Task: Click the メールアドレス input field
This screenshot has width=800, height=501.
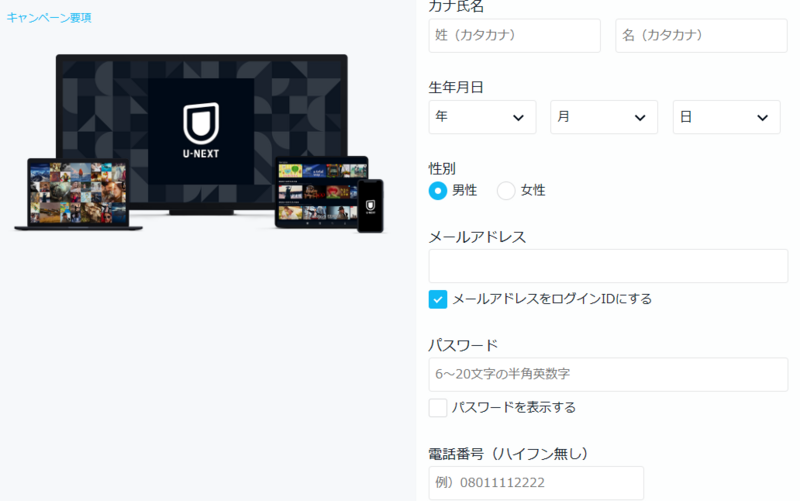Action: point(608,266)
